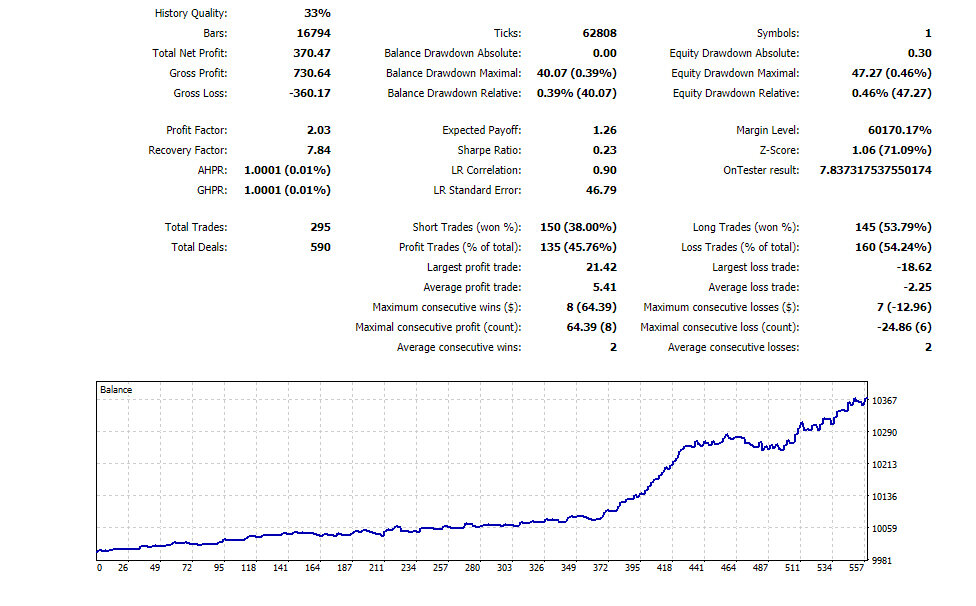Click the Profit Factor value 2.03
Screen dimensions: 976x606
[319, 130]
